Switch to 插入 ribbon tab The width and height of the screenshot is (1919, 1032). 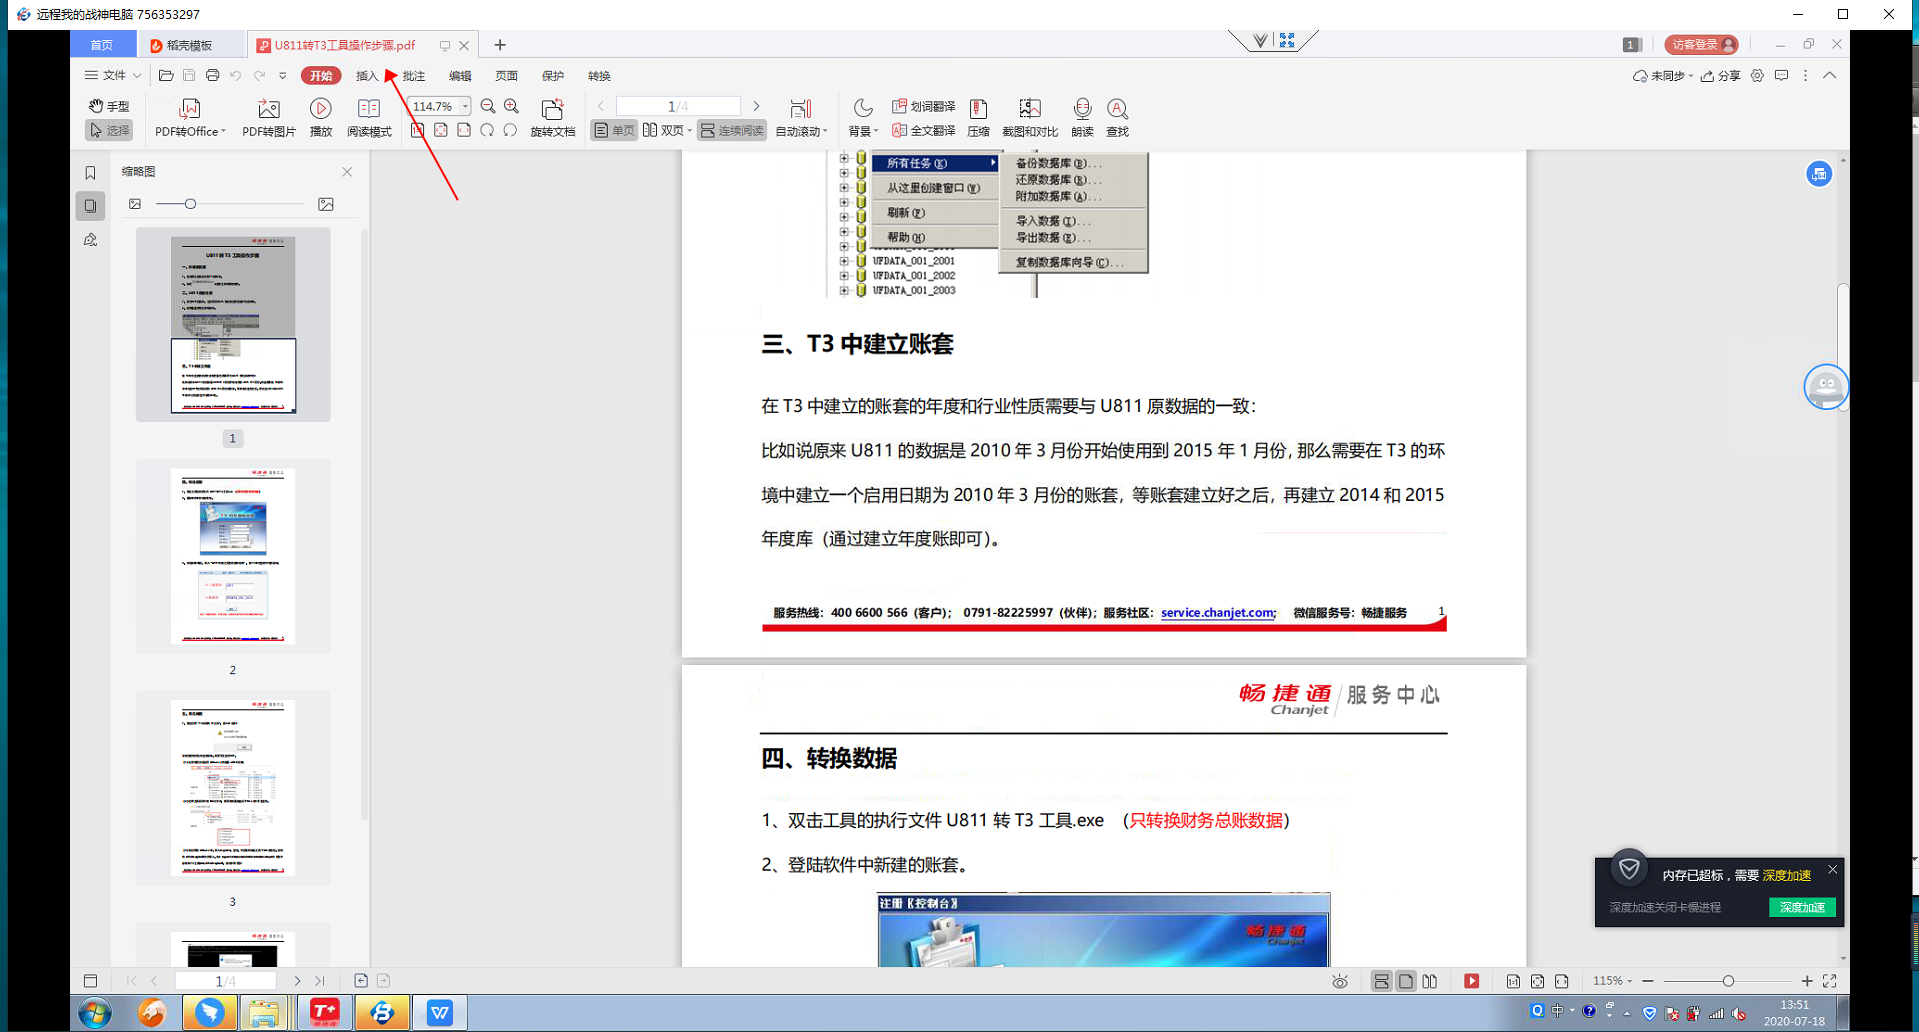(367, 76)
